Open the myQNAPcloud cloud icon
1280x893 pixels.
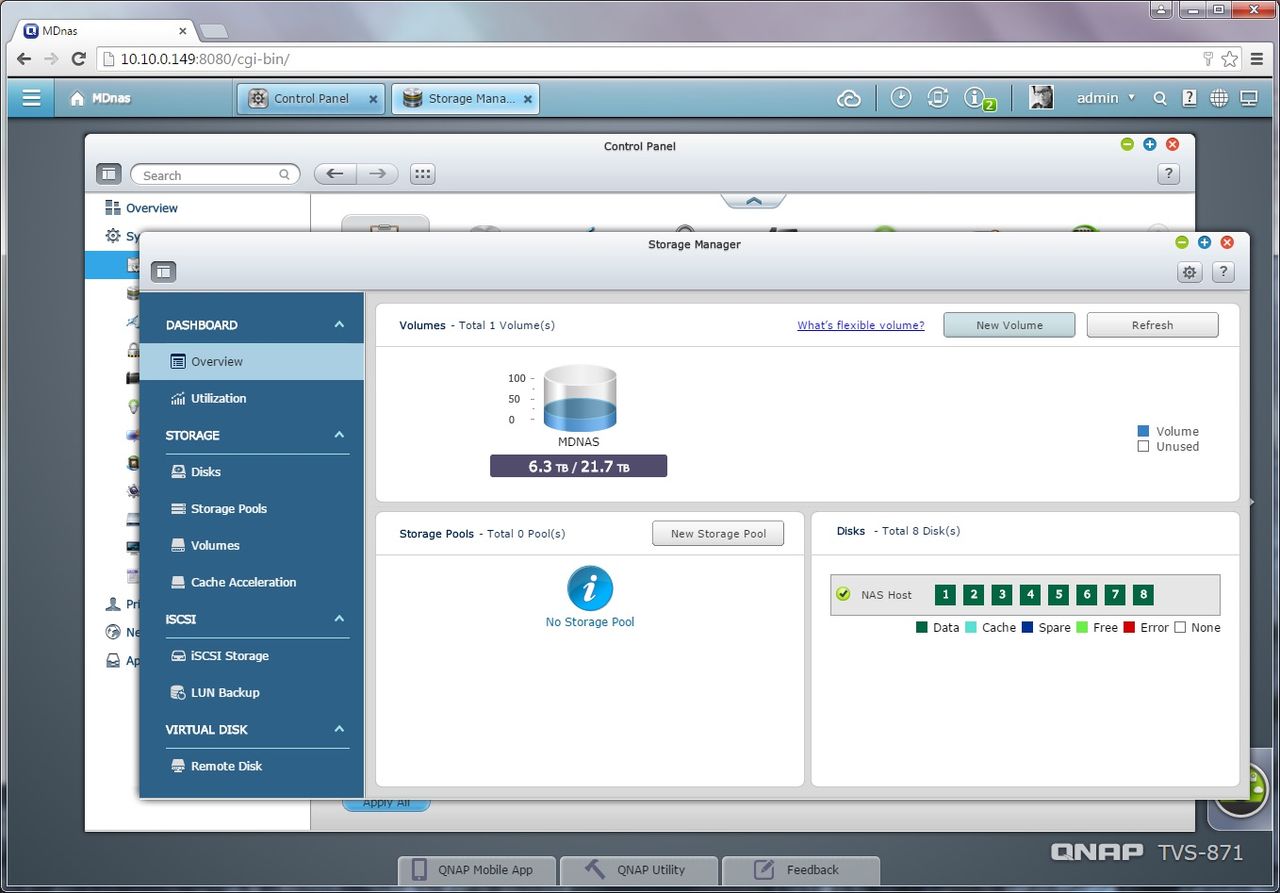[849, 98]
